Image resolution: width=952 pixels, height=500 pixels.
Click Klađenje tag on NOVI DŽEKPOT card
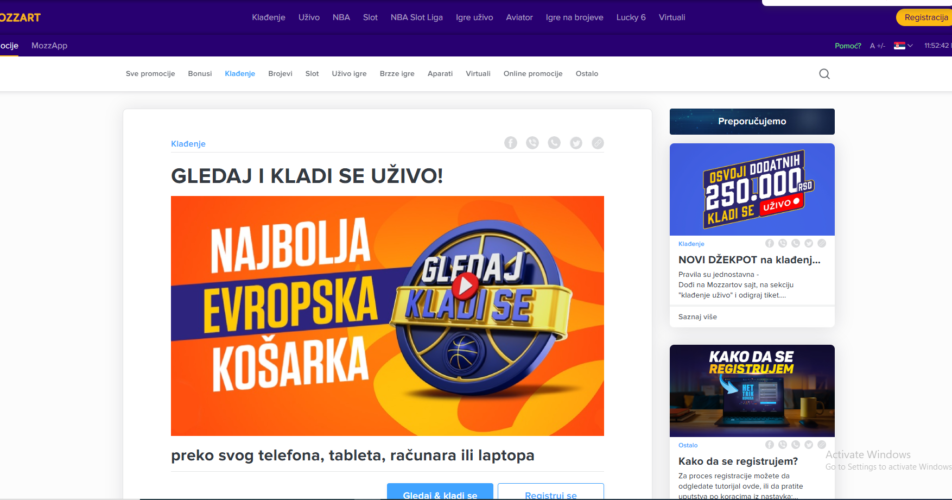point(691,244)
